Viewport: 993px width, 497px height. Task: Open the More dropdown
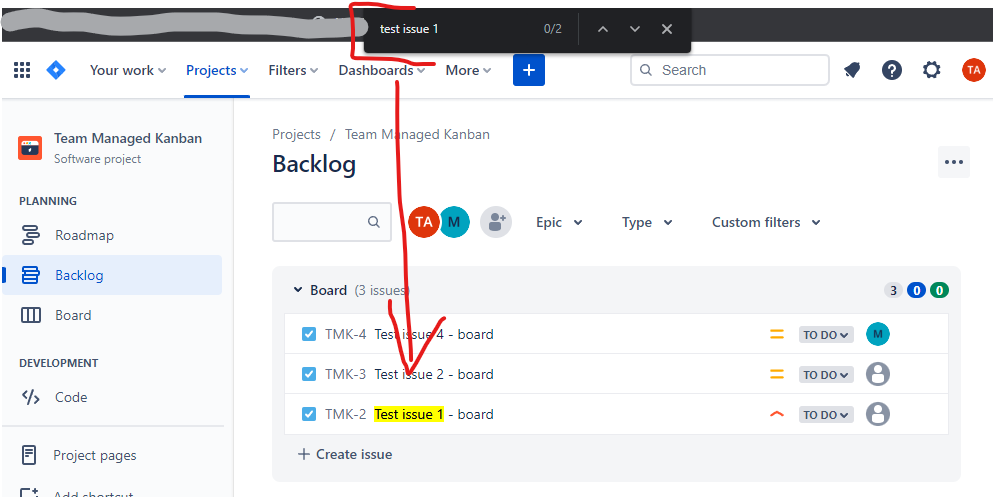(x=469, y=70)
